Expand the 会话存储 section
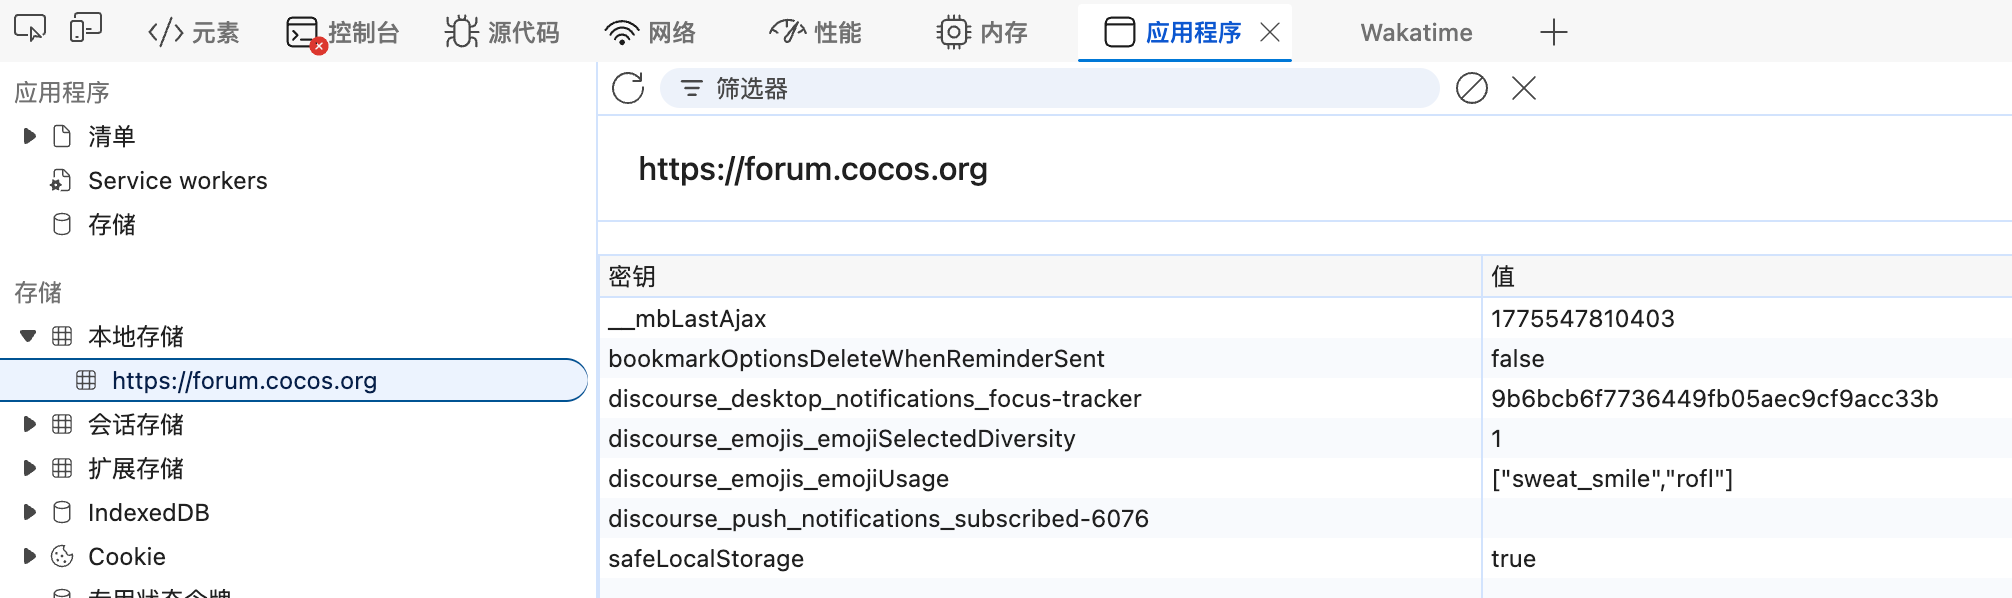2012x598 pixels. (x=30, y=425)
